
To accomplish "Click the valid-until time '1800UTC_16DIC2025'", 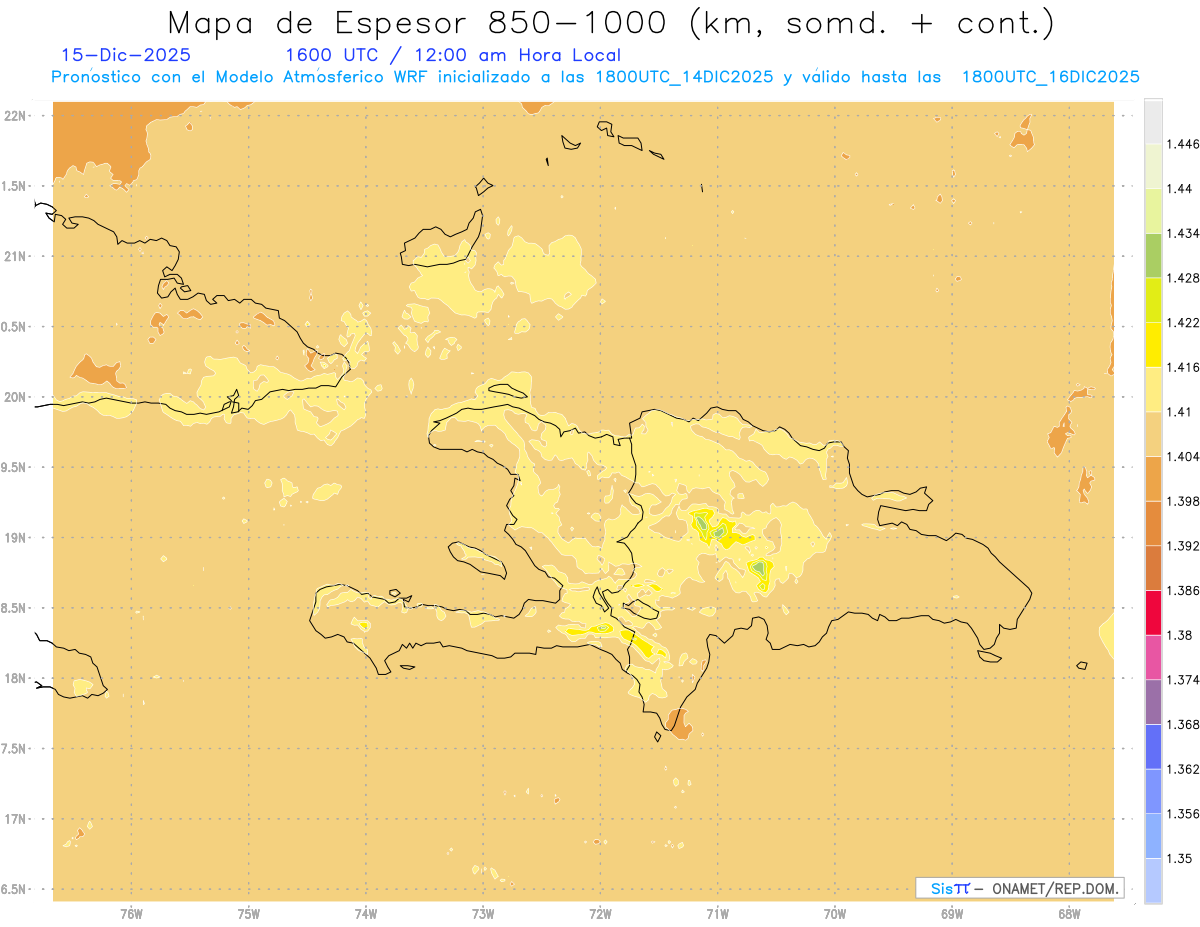I will [1051, 77].
